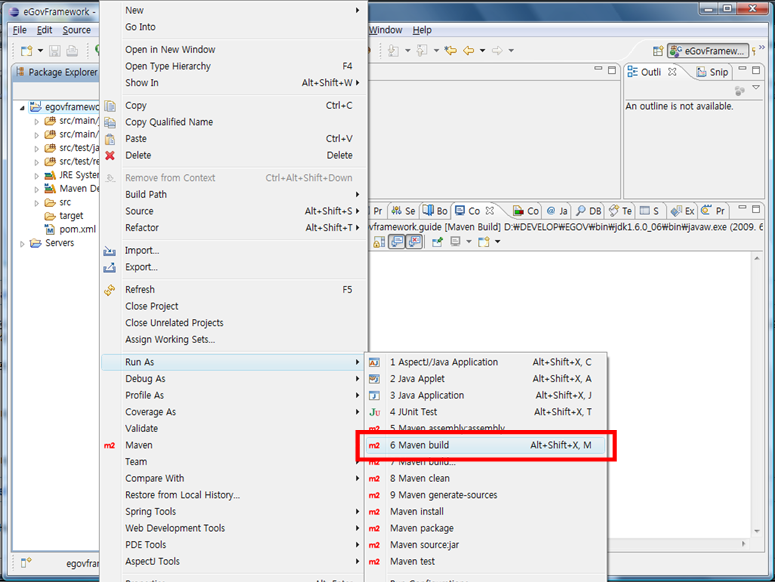This screenshot has height=582, width=775.
Task: Click the New wizard toolbar icon
Action: click(x=26, y=51)
